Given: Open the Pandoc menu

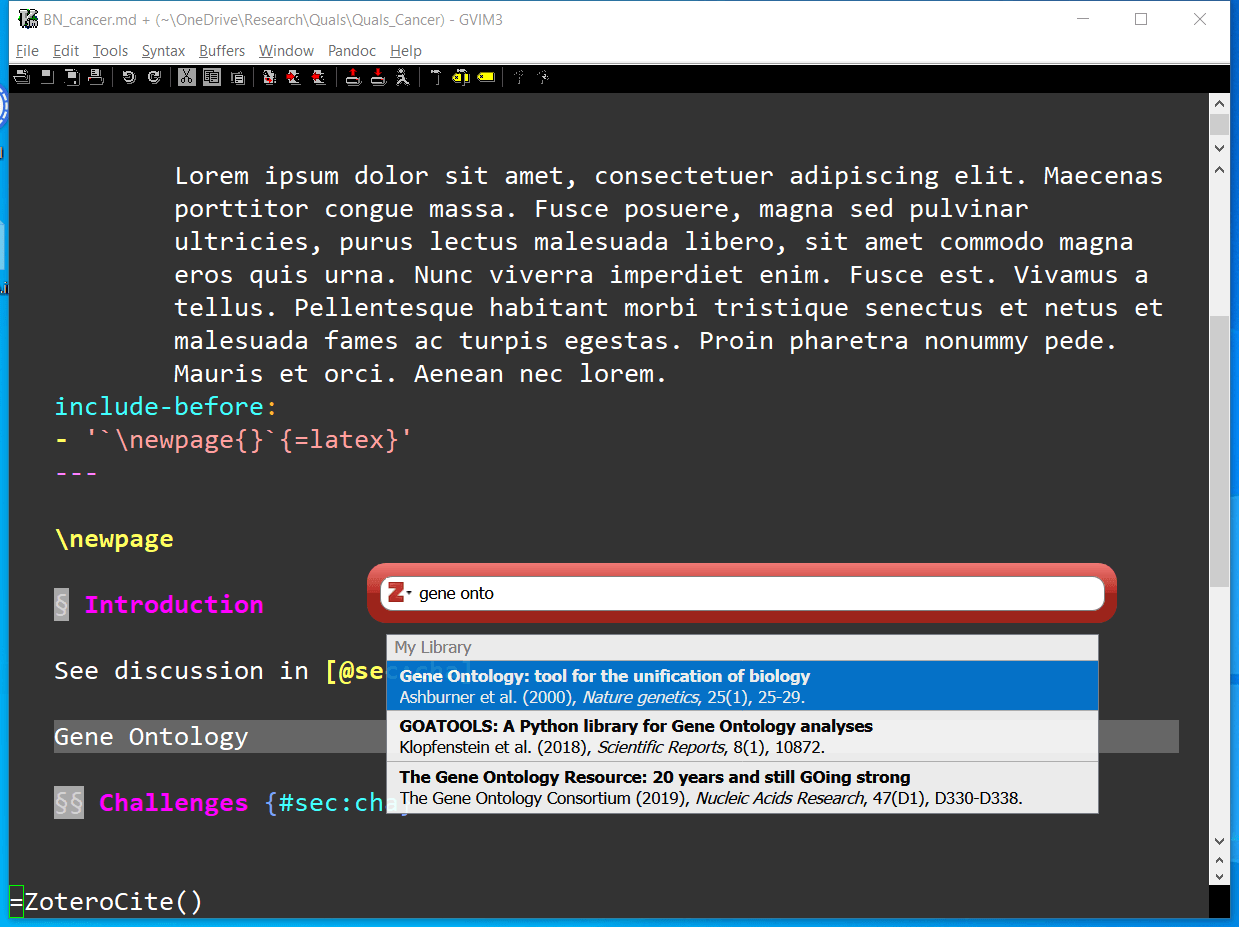Looking at the screenshot, I should click(351, 50).
